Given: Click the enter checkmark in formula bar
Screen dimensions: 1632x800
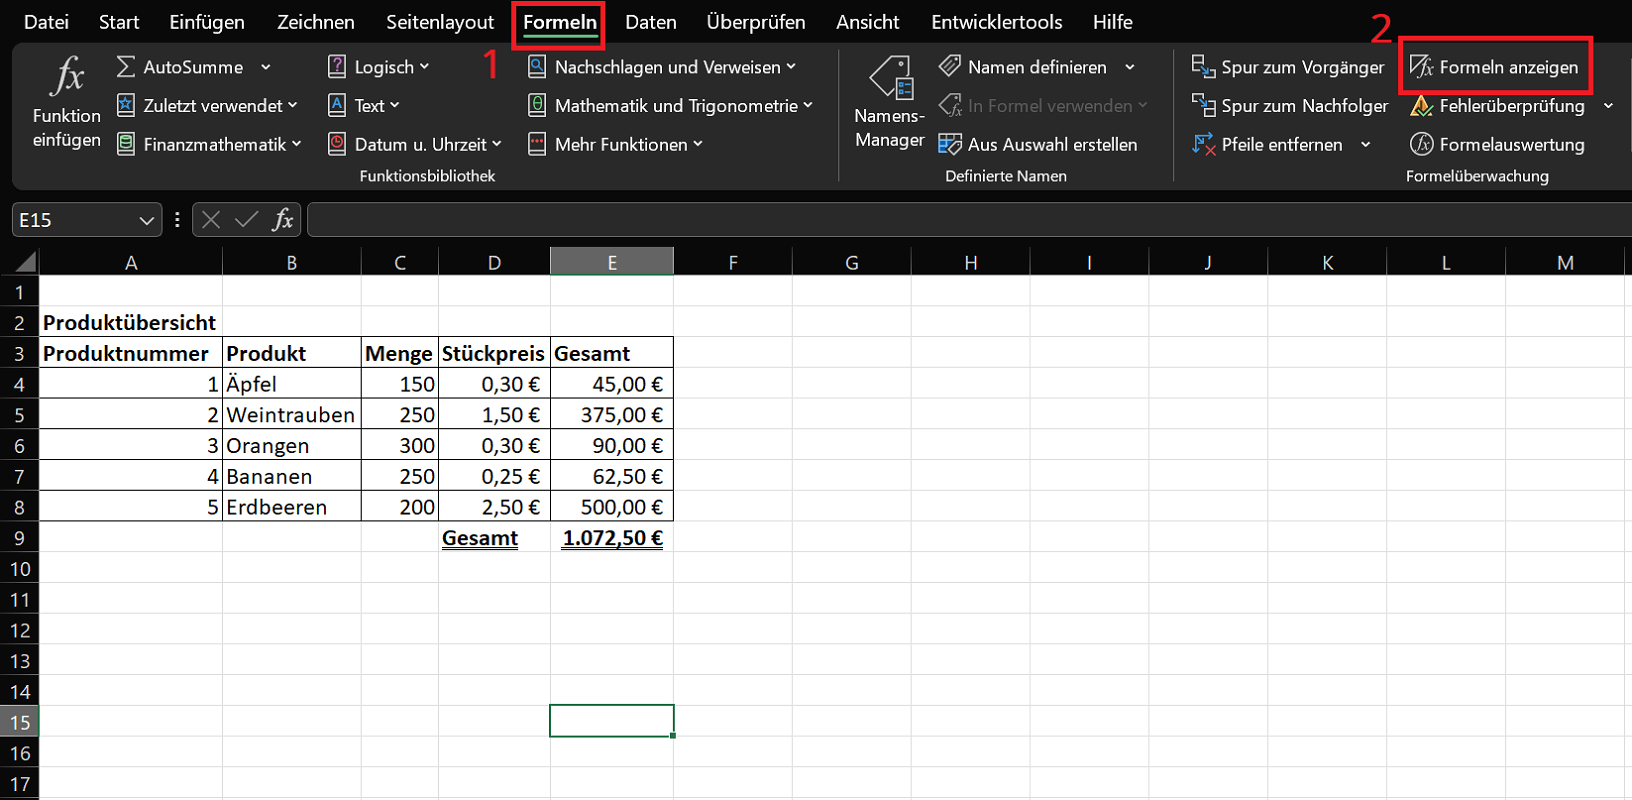Looking at the screenshot, I should tap(246, 220).
